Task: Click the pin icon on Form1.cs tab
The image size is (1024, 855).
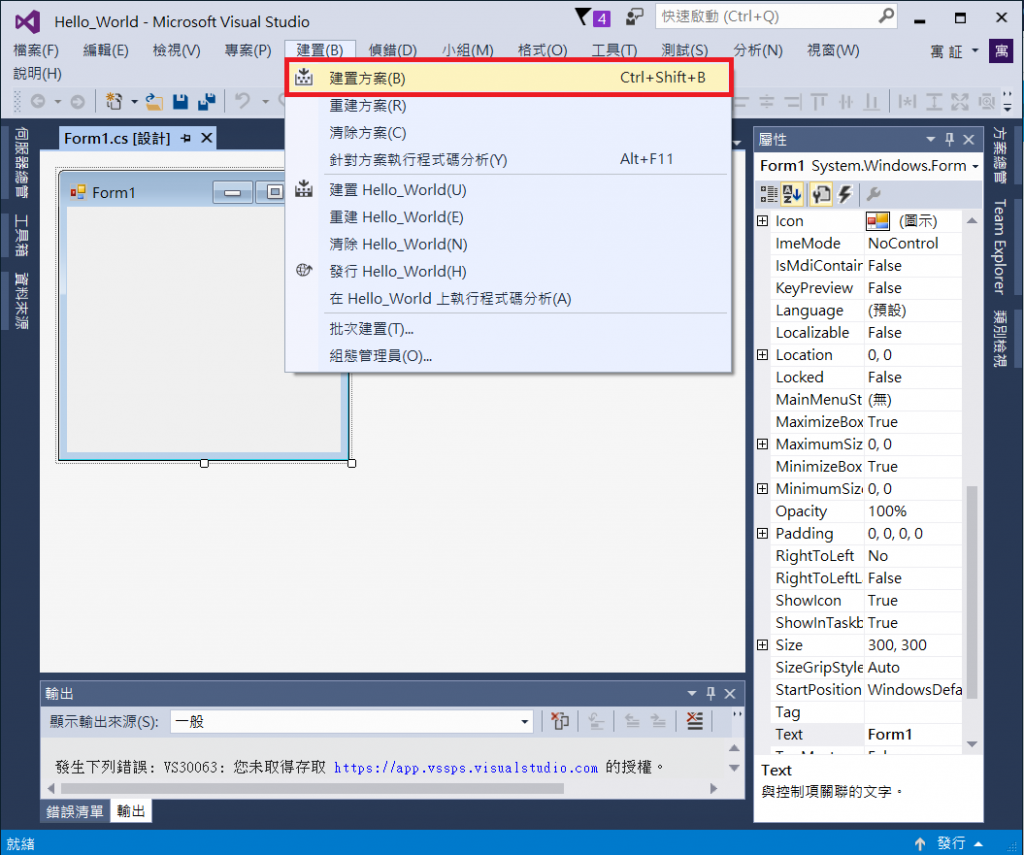Action: (x=186, y=138)
